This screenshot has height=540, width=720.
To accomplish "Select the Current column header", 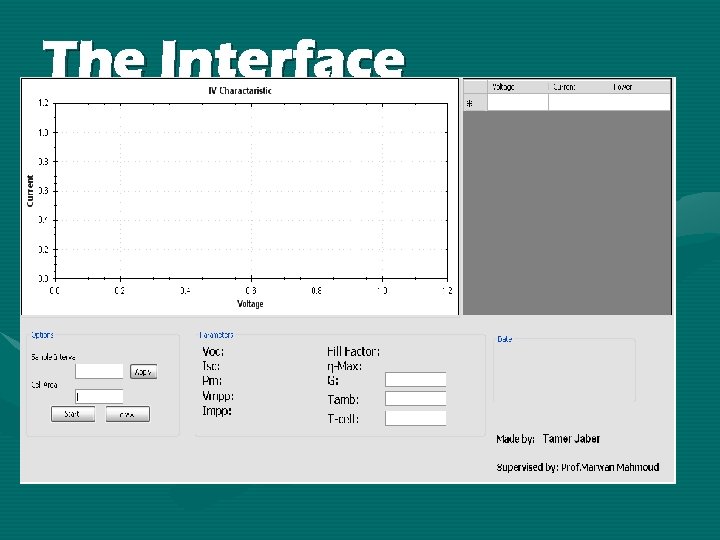I will pos(579,87).
